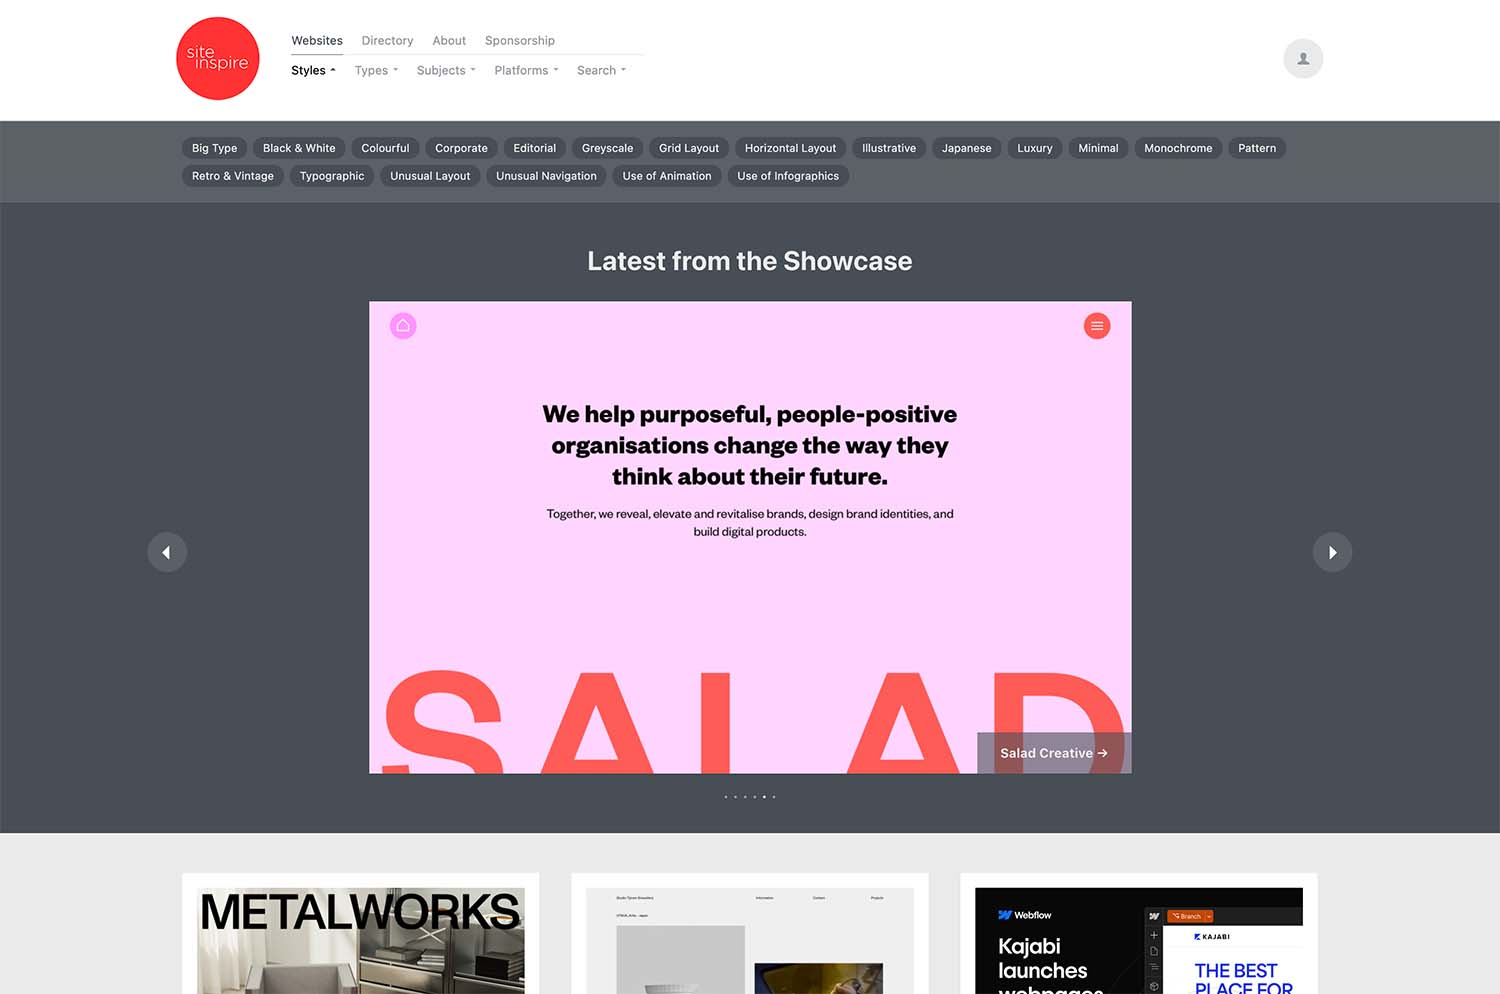Pick the Luxury style tag
The image size is (1500, 994).
[1035, 148]
